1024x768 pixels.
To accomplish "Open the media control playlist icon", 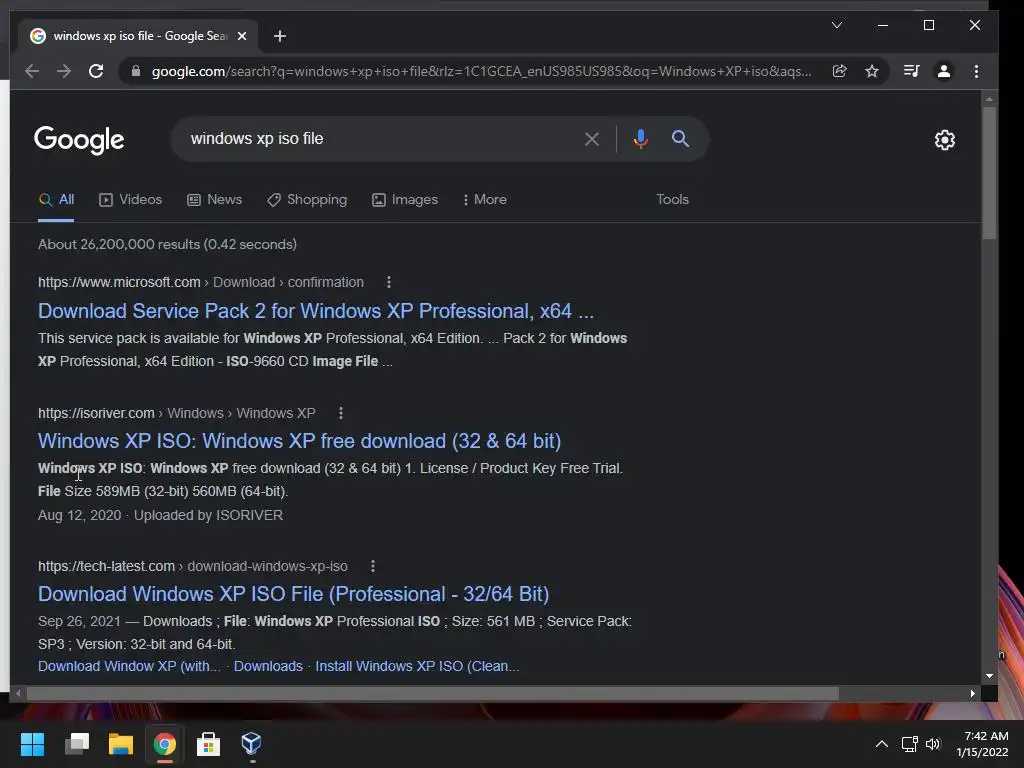I will click(x=912, y=71).
